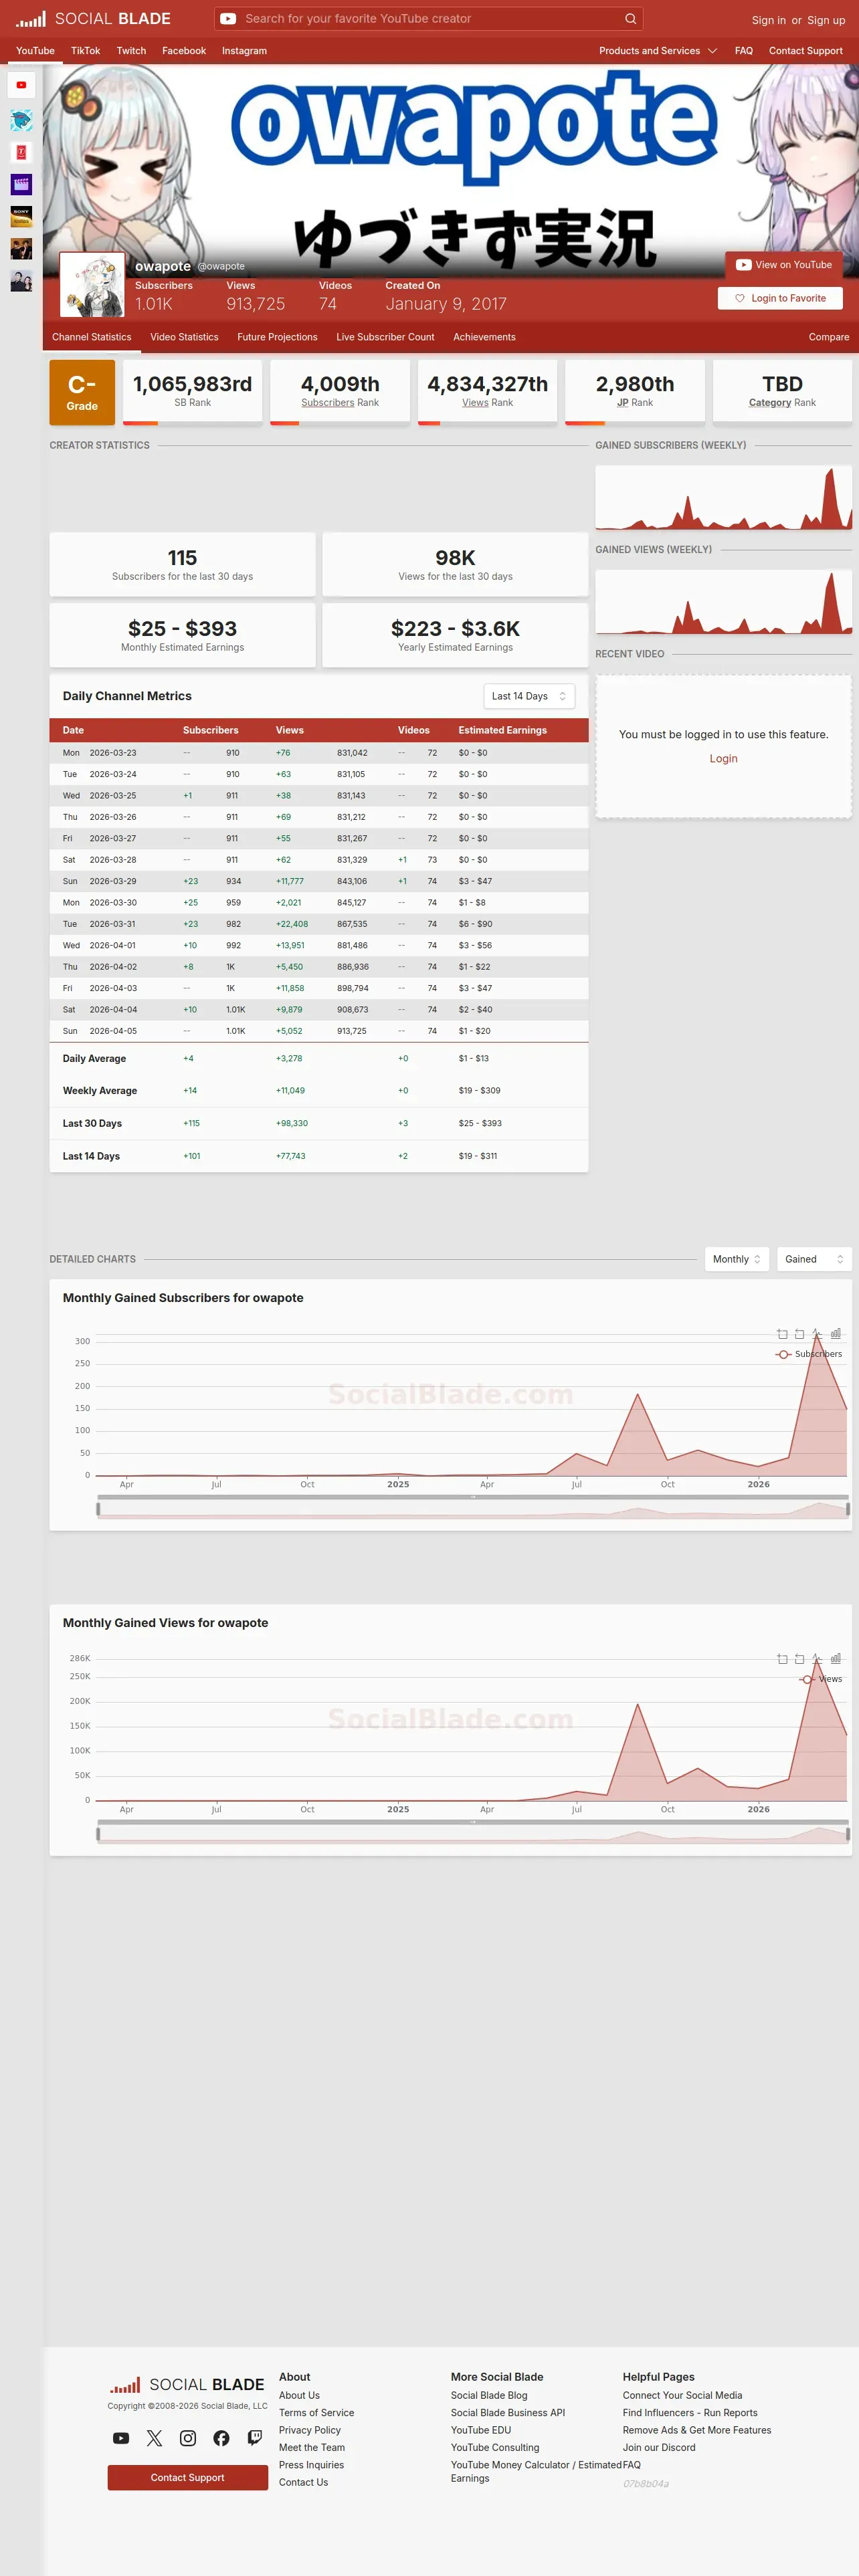The width and height of the screenshot is (859, 2576).
Task: Open the footer Facebook social icon
Action: click(221, 2438)
